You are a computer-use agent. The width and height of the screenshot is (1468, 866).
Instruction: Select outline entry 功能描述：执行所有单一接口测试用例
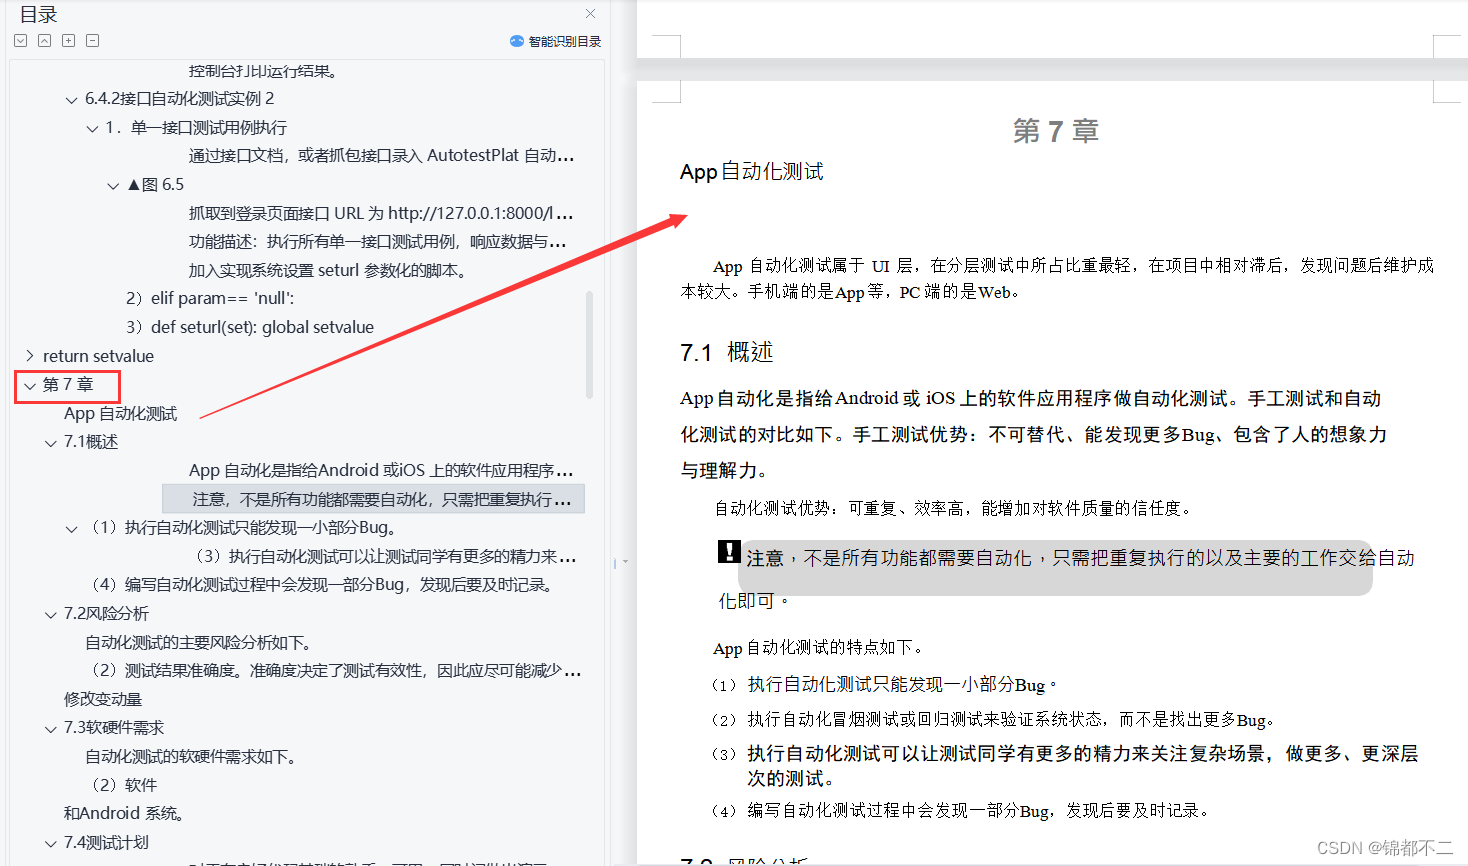(378, 242)
